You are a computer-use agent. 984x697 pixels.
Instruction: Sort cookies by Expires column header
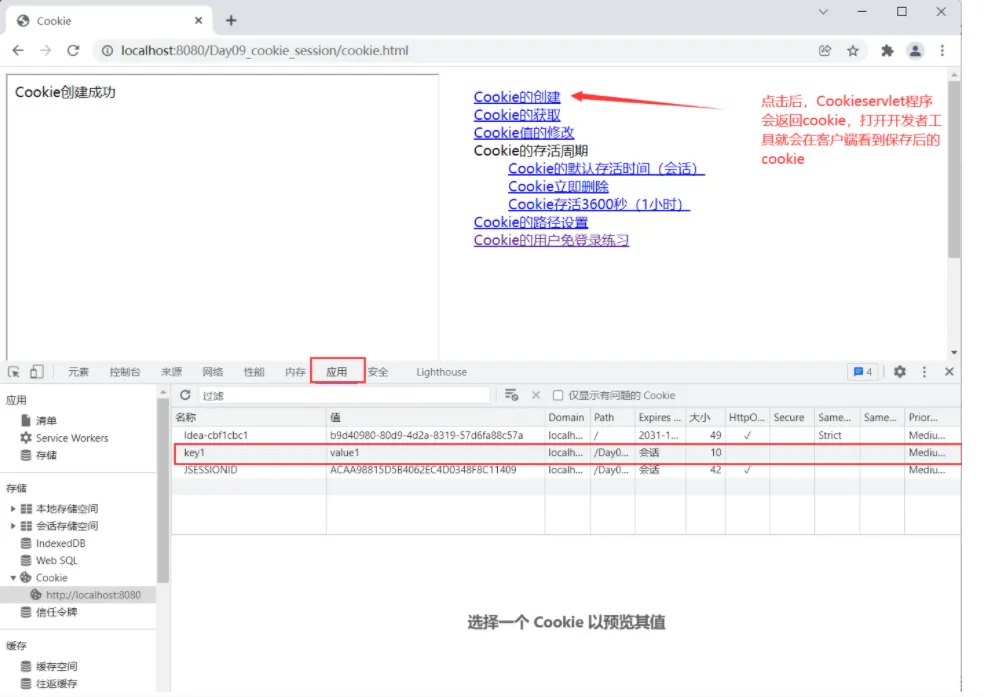pyautogui.click(x=660, y=417)
